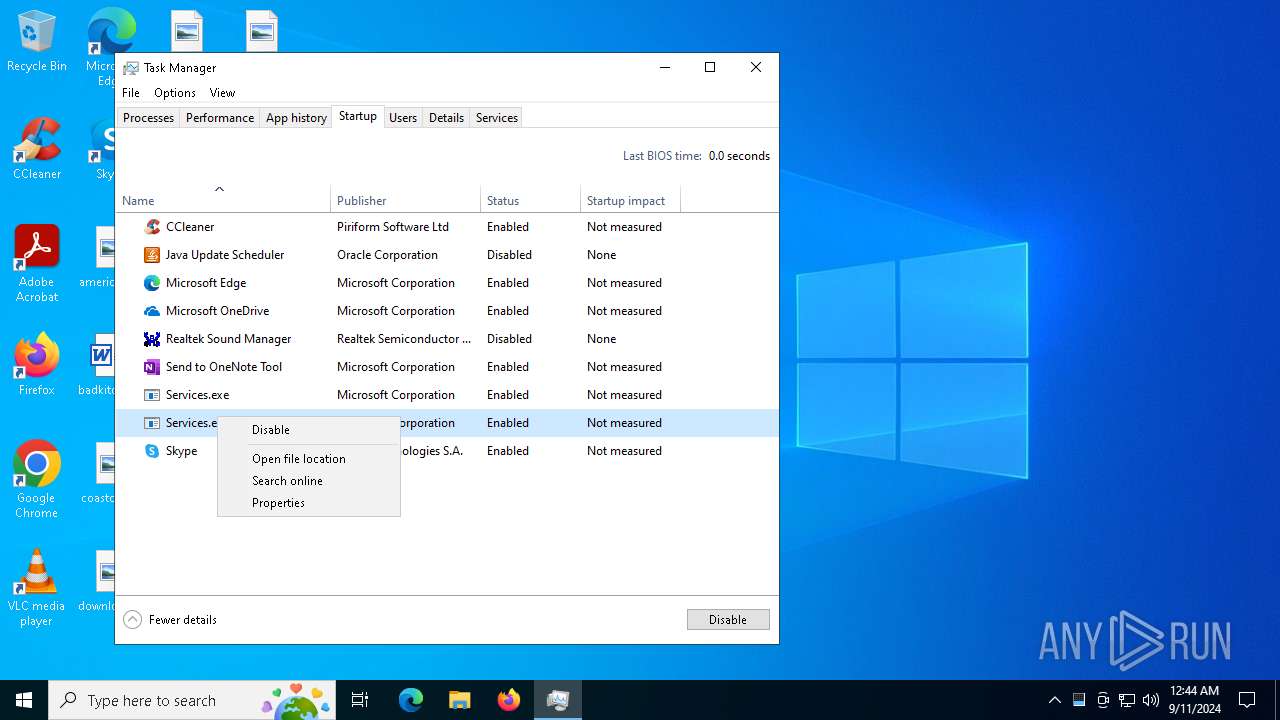
Task: Open the notification center icon
Action: pyautogui.click(x=1247, y=700)
